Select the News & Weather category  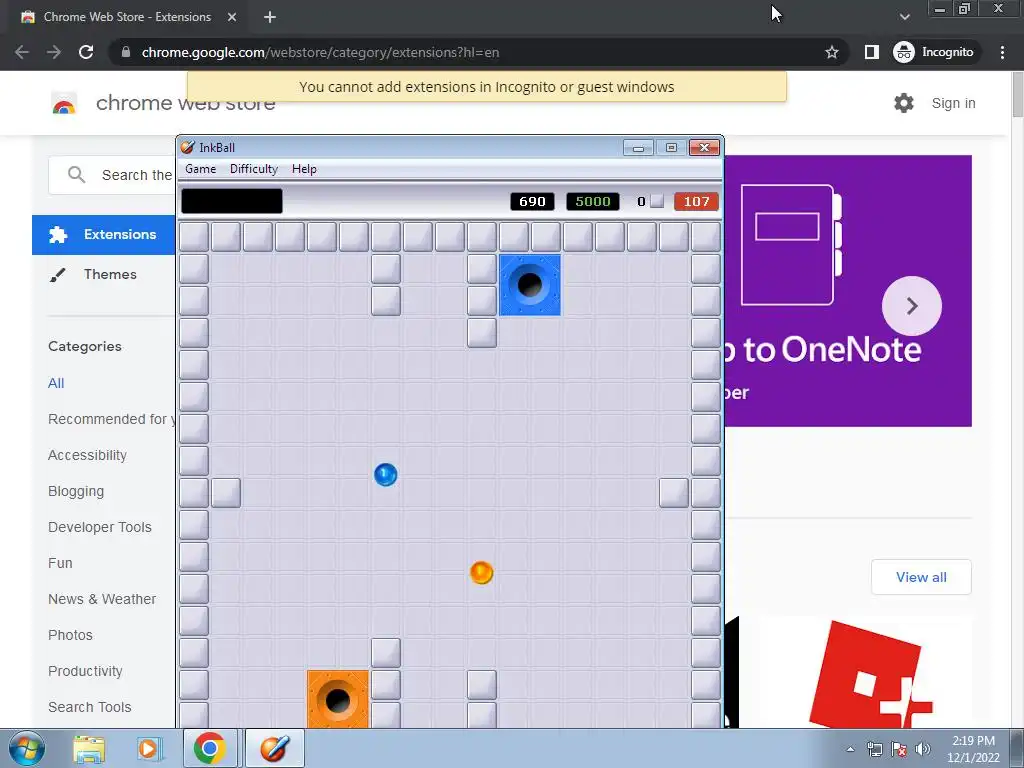click(x=102, y=599)
